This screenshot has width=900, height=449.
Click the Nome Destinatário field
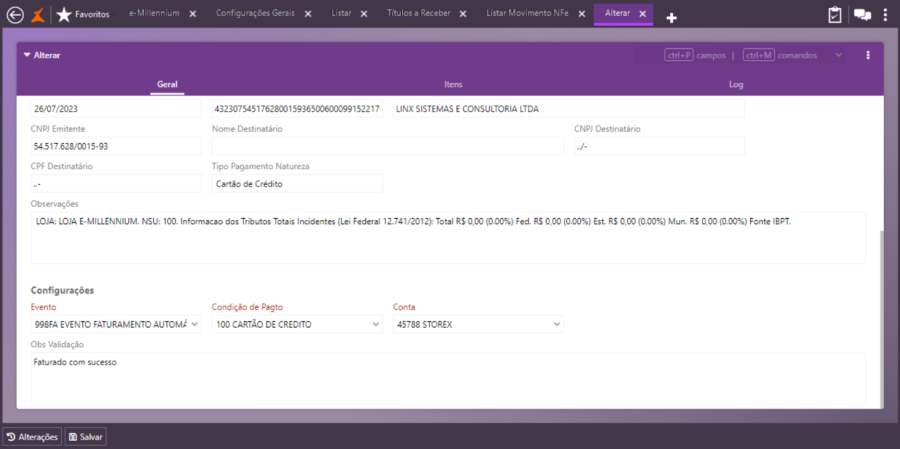coord(388,146)
